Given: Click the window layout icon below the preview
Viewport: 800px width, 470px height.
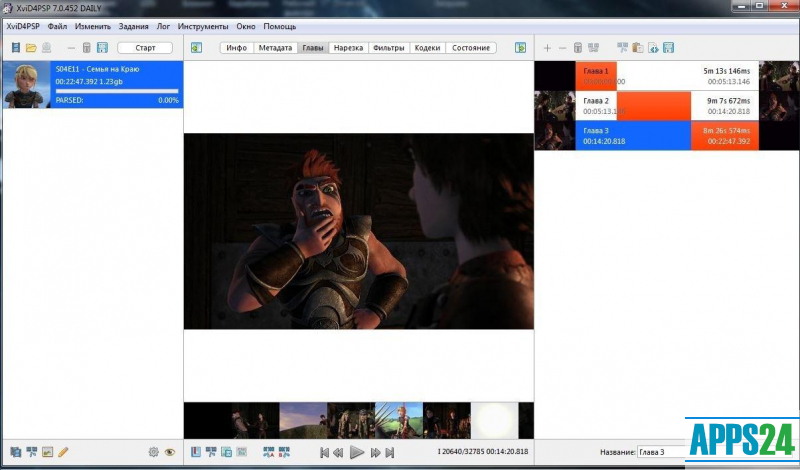Looking at the screenshot, I should tap(226, 452).
